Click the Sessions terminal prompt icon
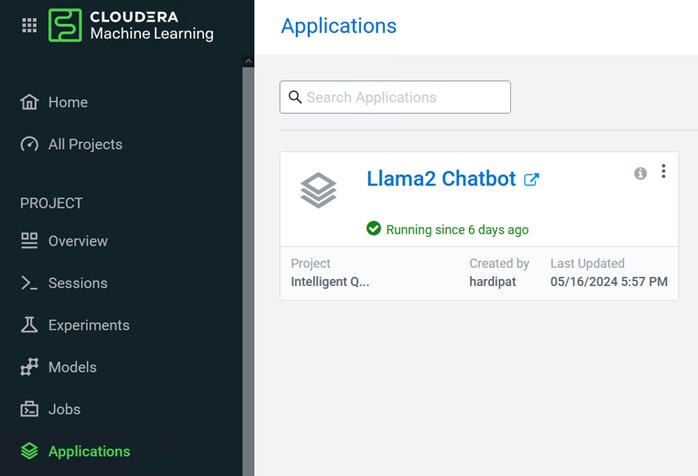The width and height of the screenshot is (698, 476). [29, 283]
